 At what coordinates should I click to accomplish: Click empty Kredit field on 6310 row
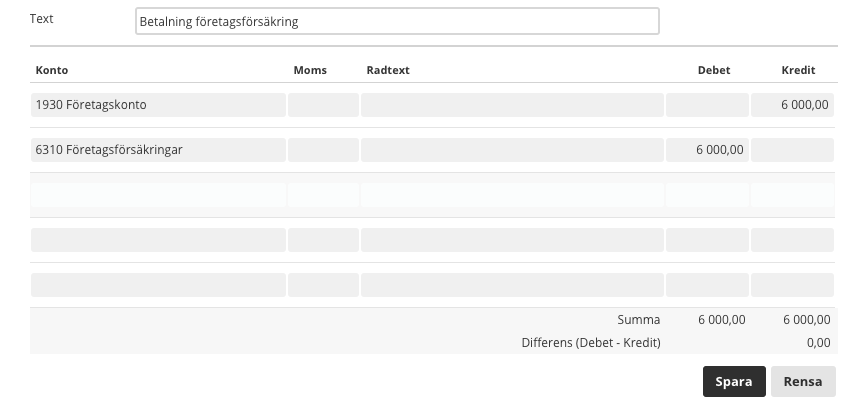tap(792, 149)
